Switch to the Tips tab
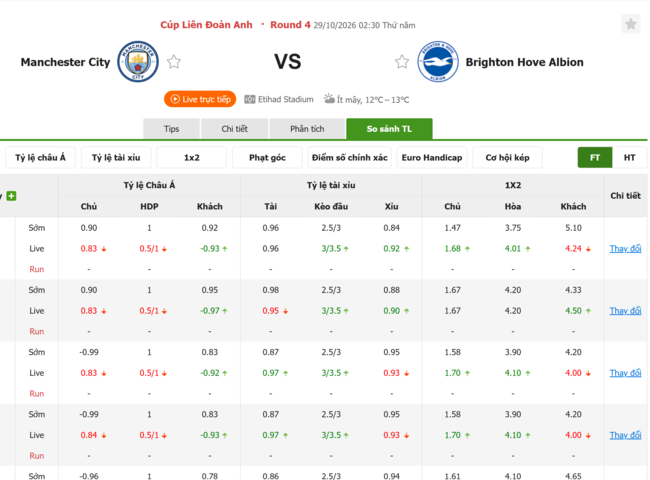 tap(171, 129)
